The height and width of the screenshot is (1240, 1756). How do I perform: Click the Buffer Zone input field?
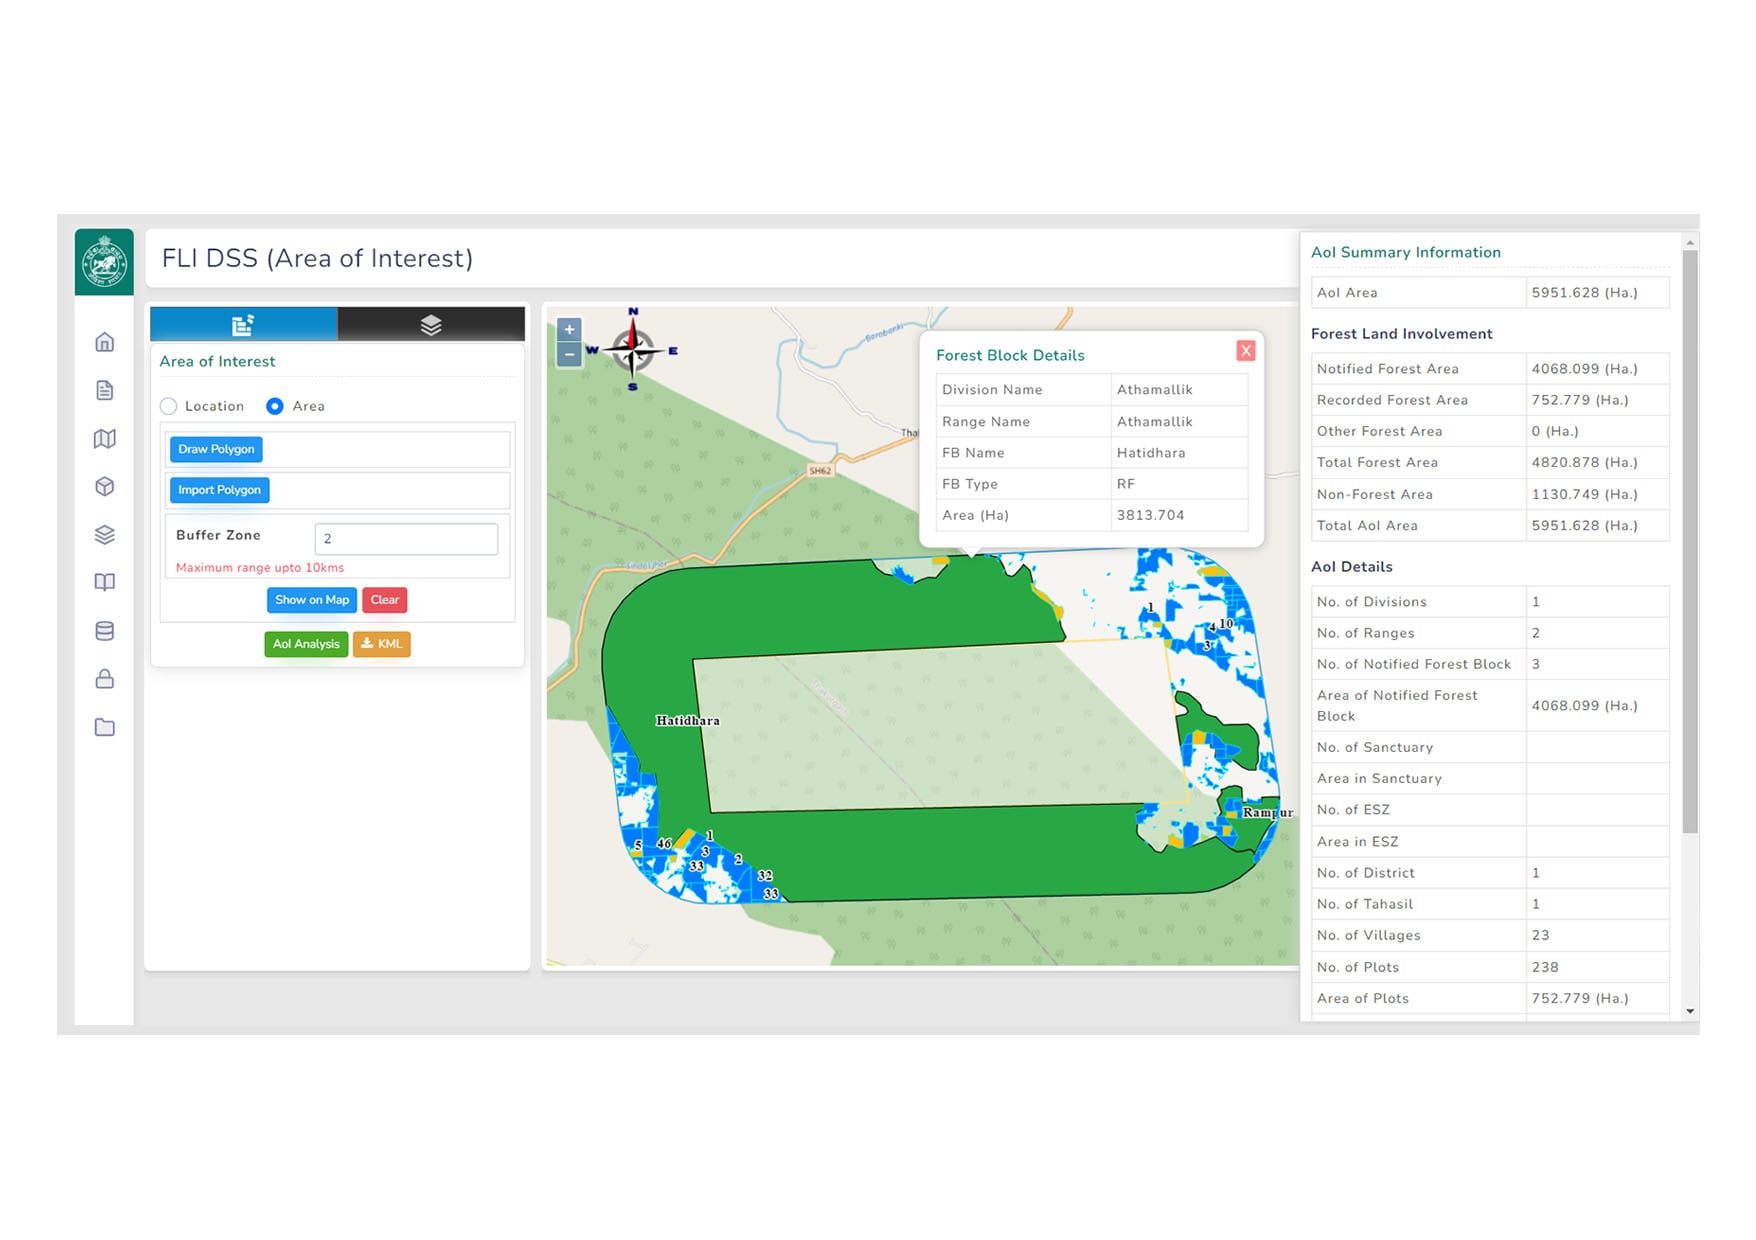[406, 539]
